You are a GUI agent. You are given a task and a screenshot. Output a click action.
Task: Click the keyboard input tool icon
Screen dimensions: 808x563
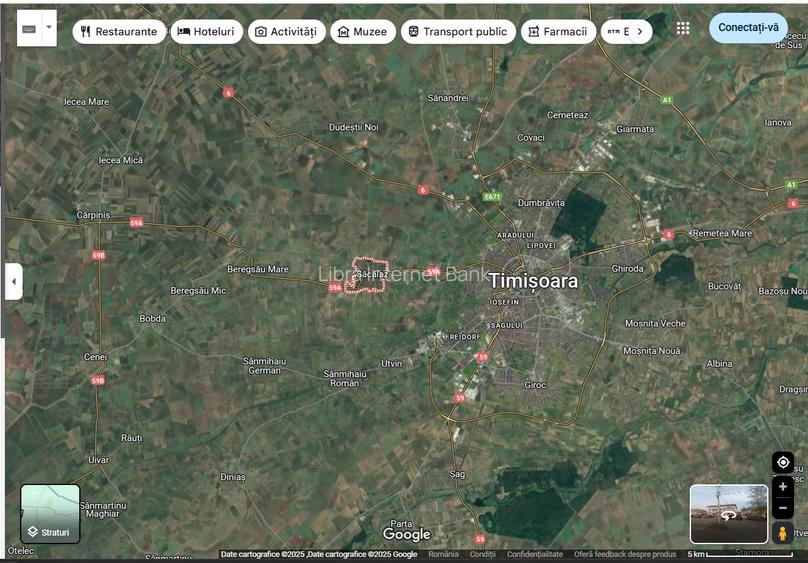coord(29,29)
